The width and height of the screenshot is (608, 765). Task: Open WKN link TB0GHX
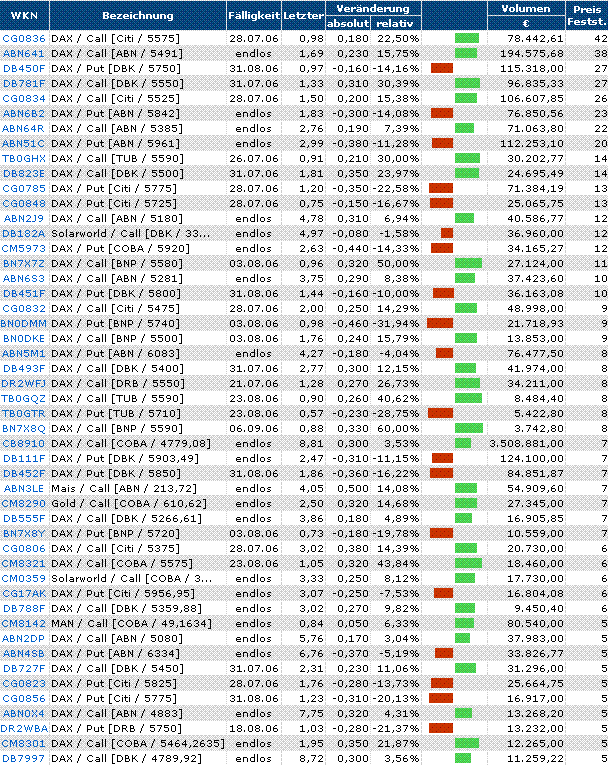tap(24, 159)
